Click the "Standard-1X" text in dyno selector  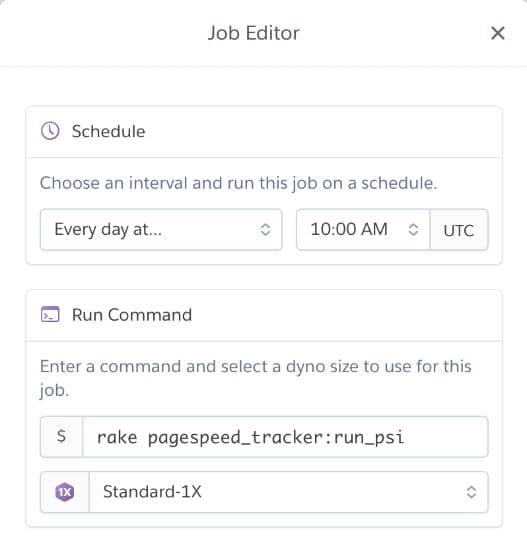152,492
